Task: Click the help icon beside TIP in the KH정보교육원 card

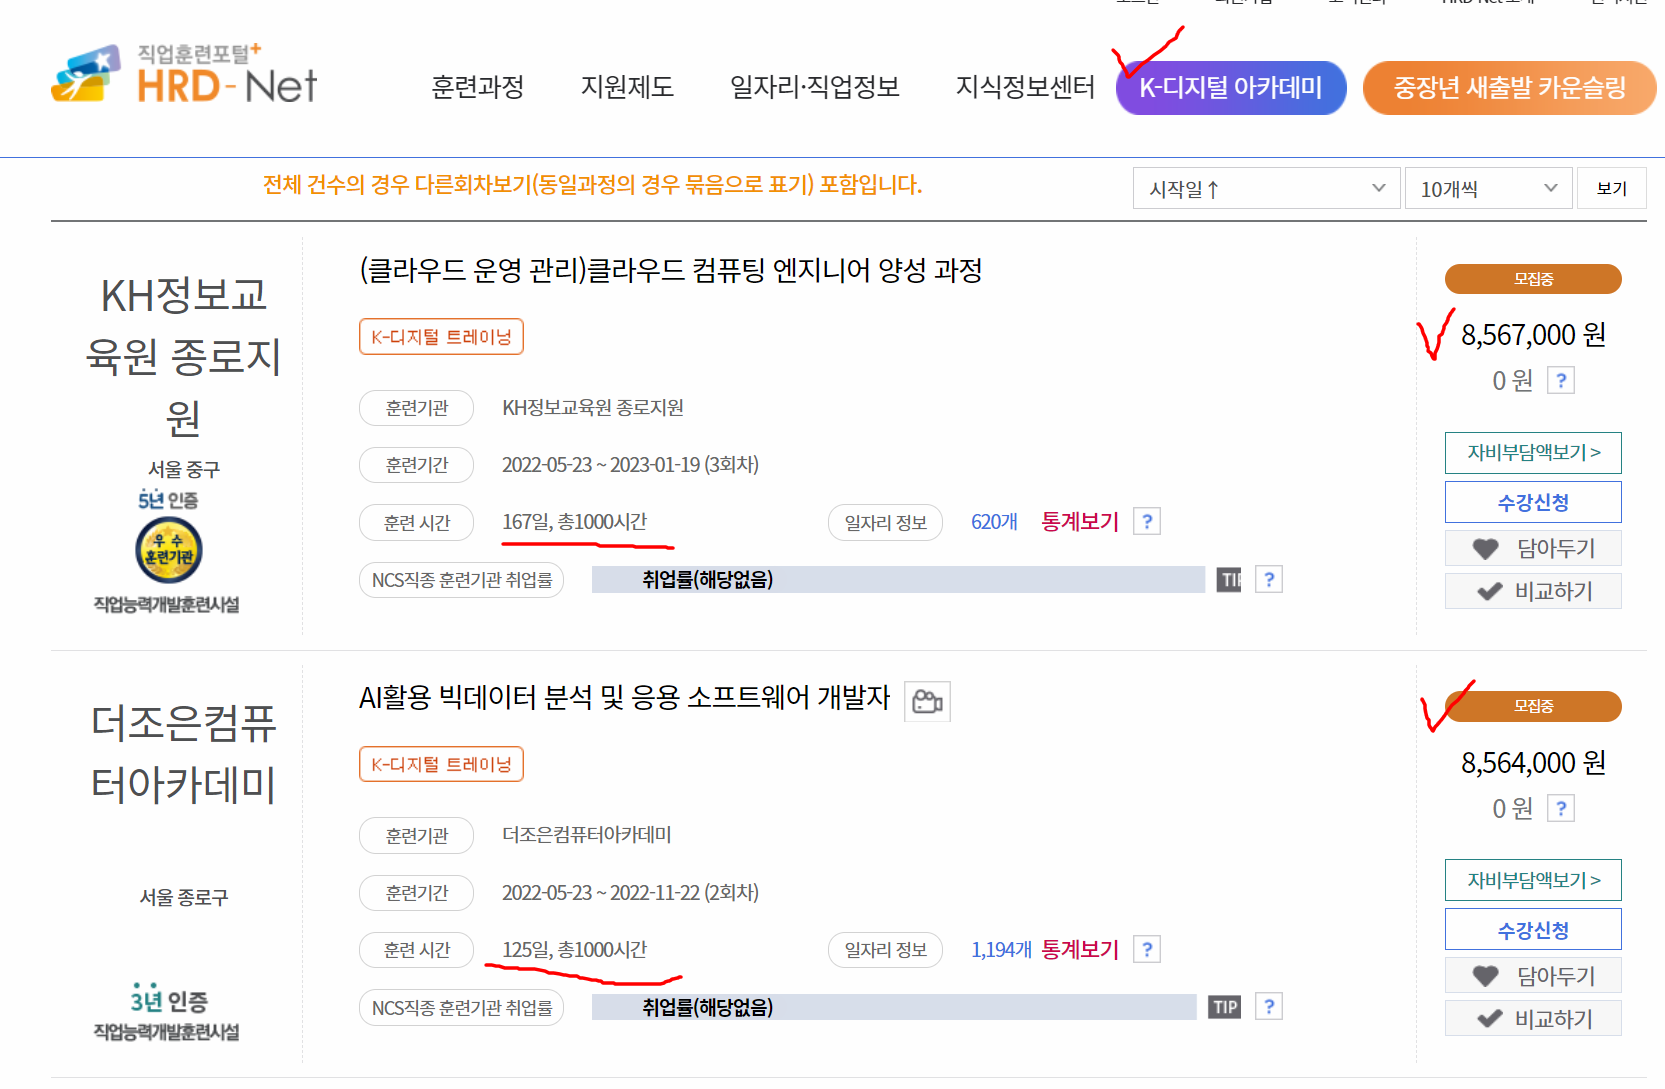Action: (1269, 579)
